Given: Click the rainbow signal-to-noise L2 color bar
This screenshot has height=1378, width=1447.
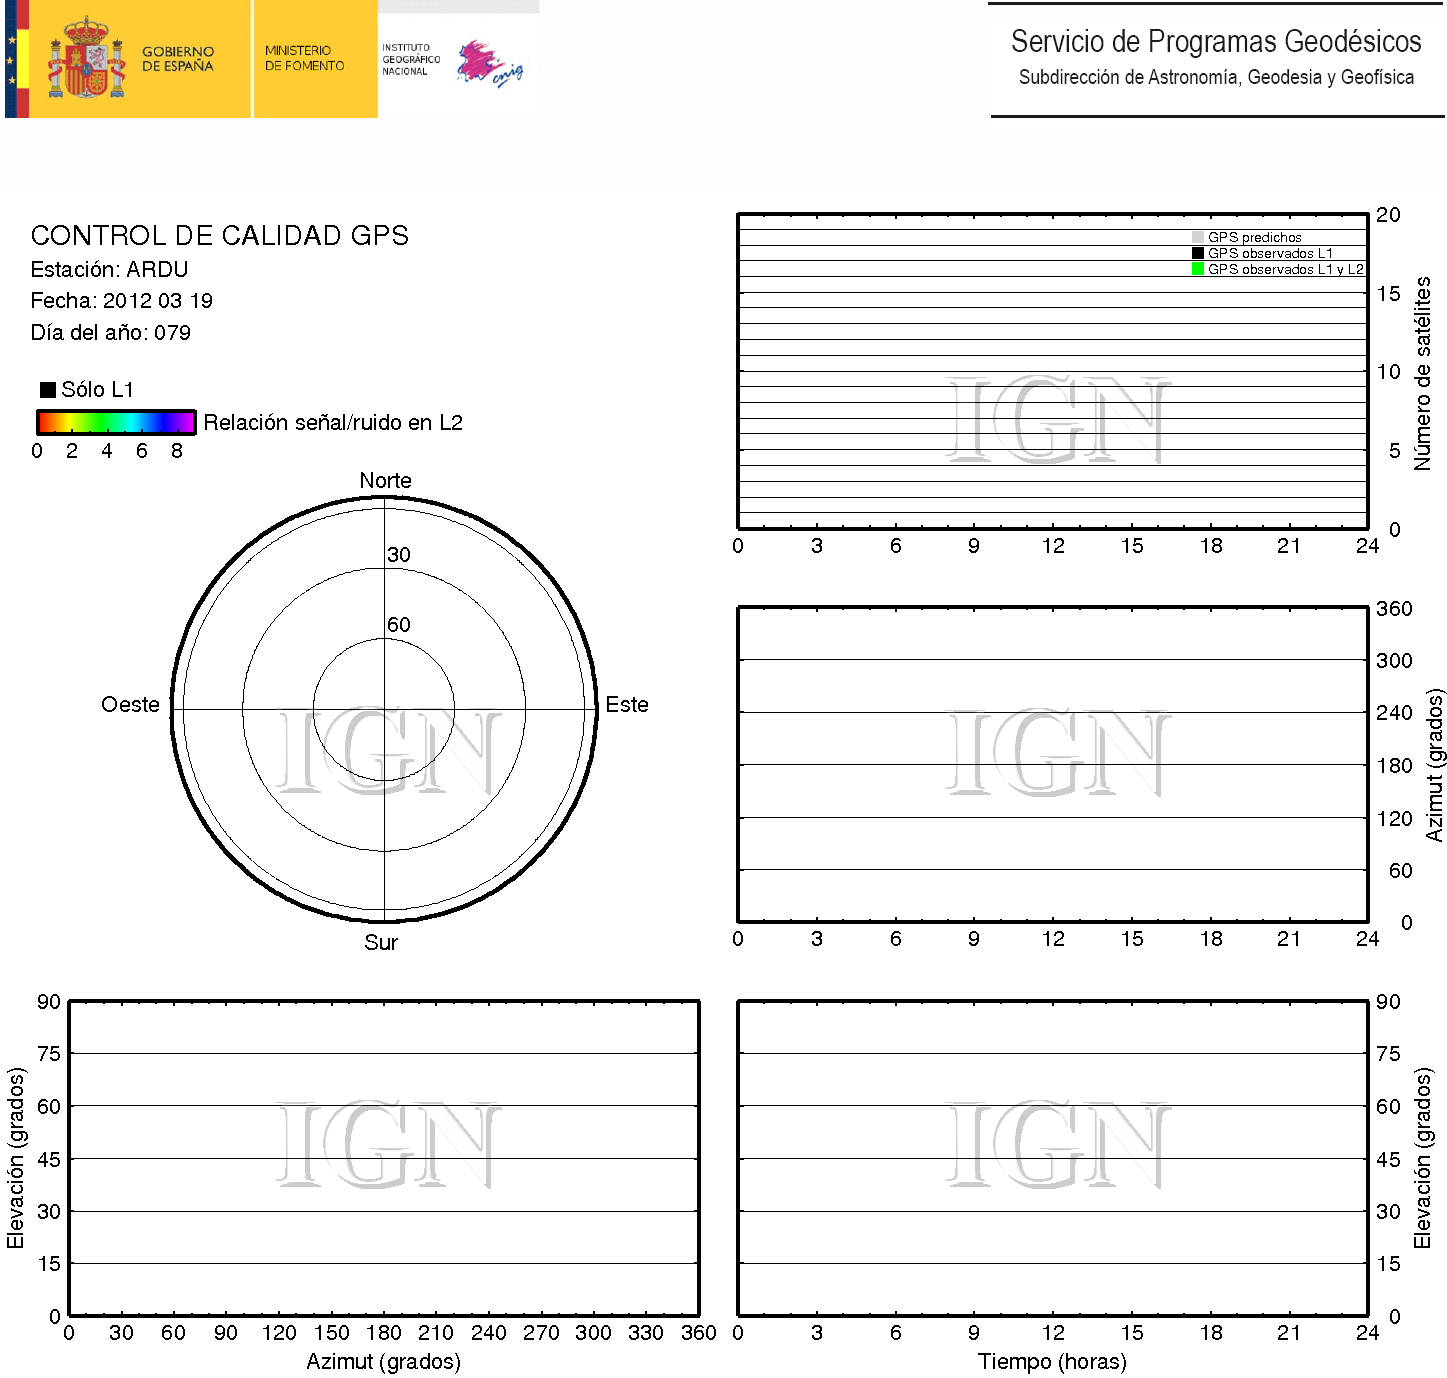Looking at the screenshot, I should click(115, 422).
